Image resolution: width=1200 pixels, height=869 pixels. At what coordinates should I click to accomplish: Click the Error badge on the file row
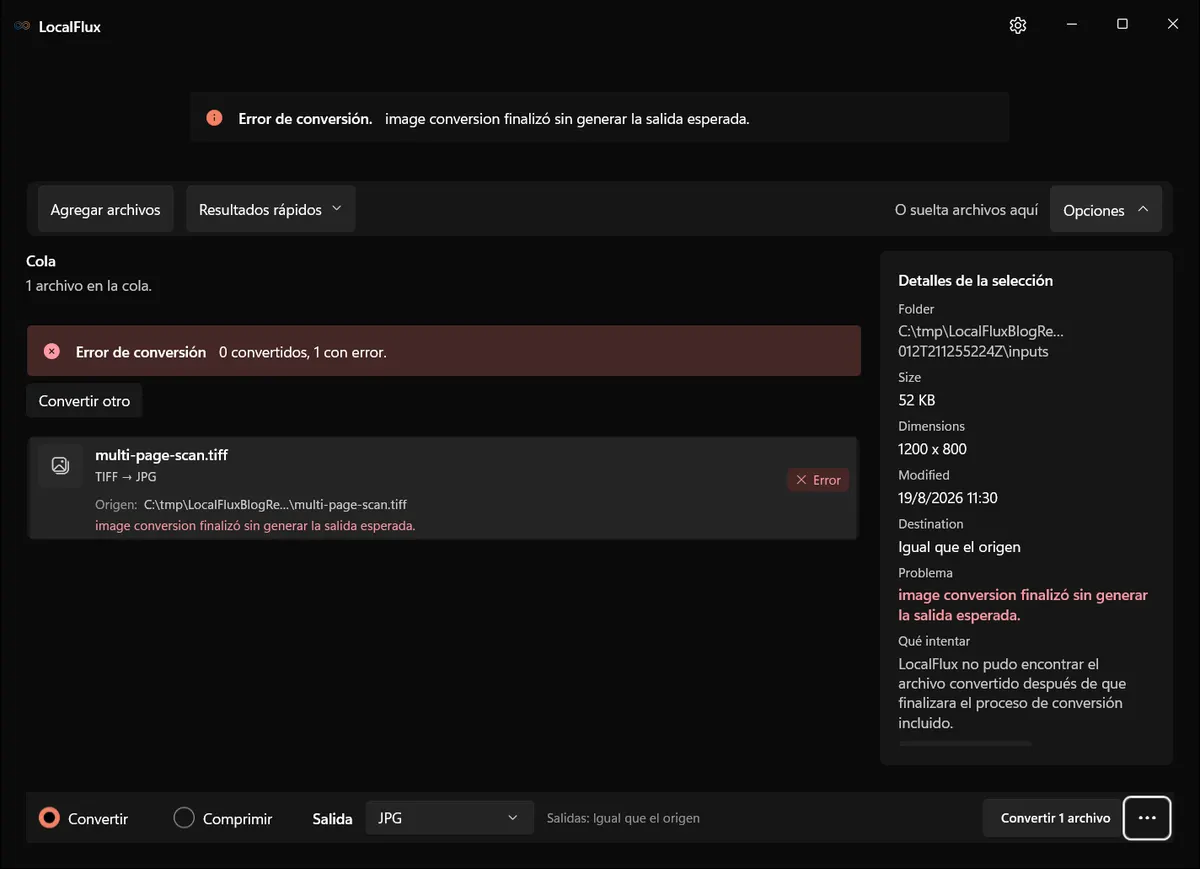(x=818, y=480)
